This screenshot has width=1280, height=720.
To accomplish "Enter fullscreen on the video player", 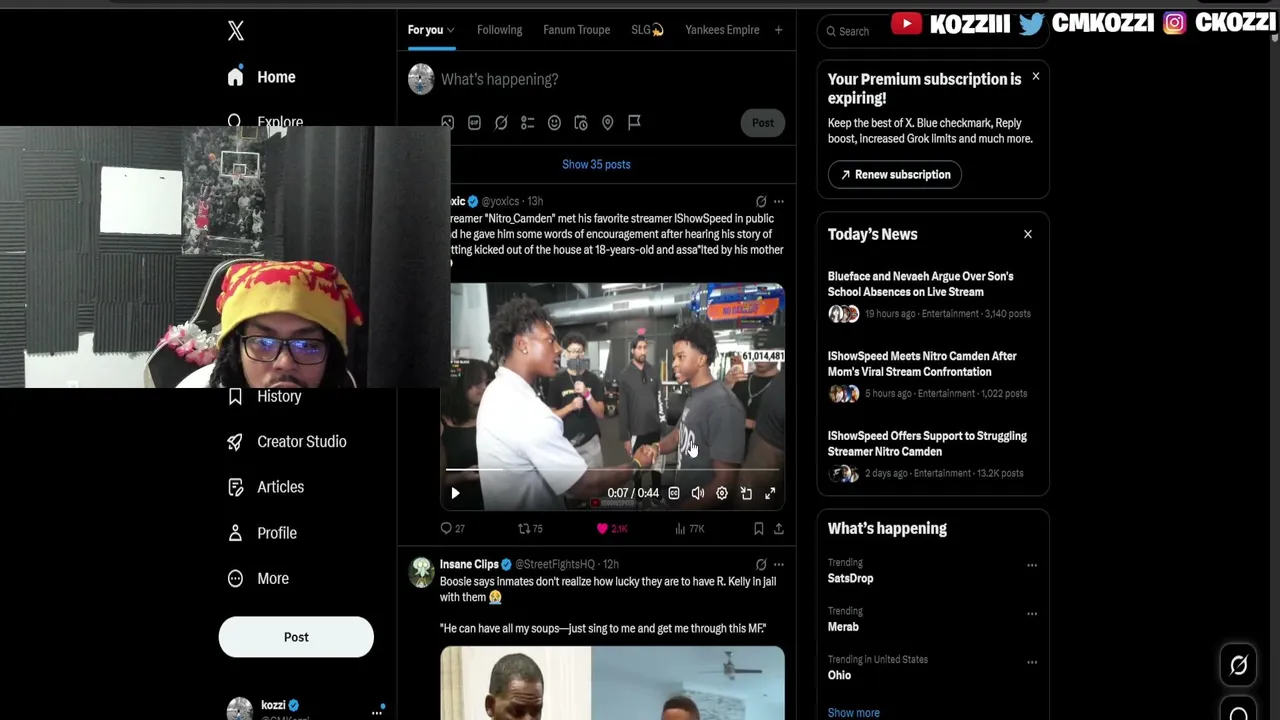I will (x=770, y=493).
